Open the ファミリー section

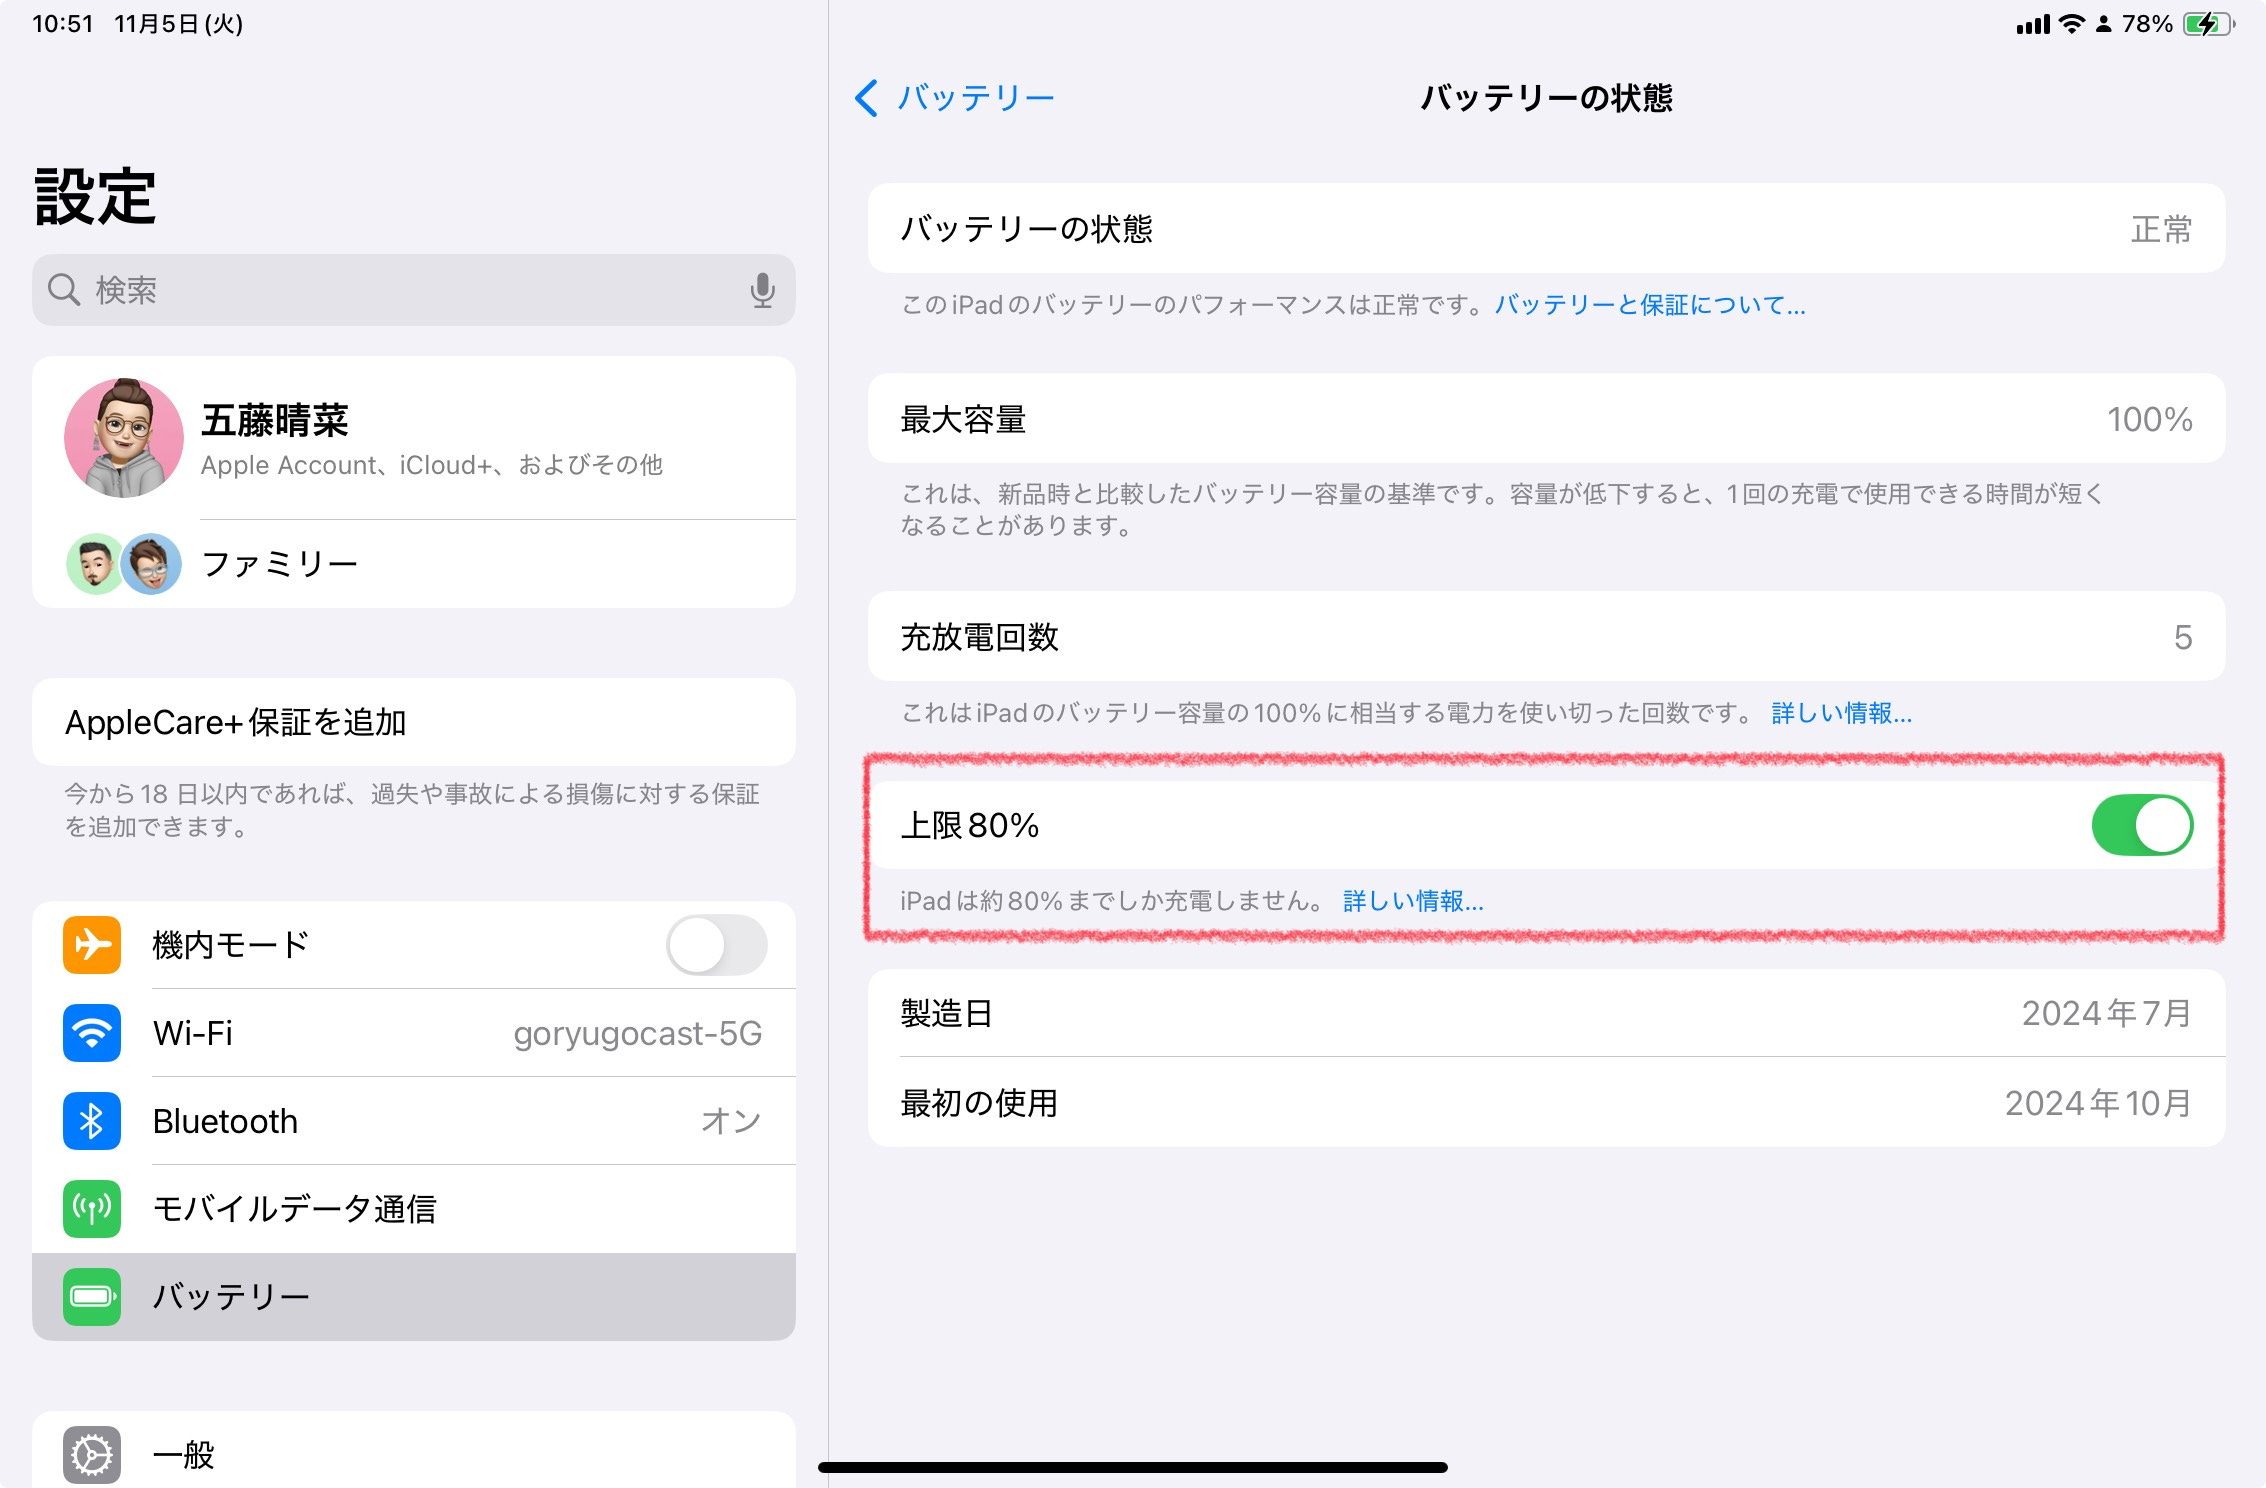(280, 563)
